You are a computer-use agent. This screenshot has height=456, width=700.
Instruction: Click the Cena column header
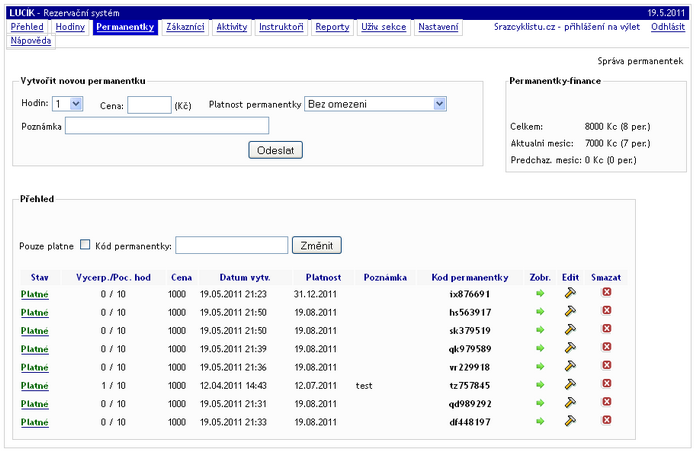coord(181,277)
